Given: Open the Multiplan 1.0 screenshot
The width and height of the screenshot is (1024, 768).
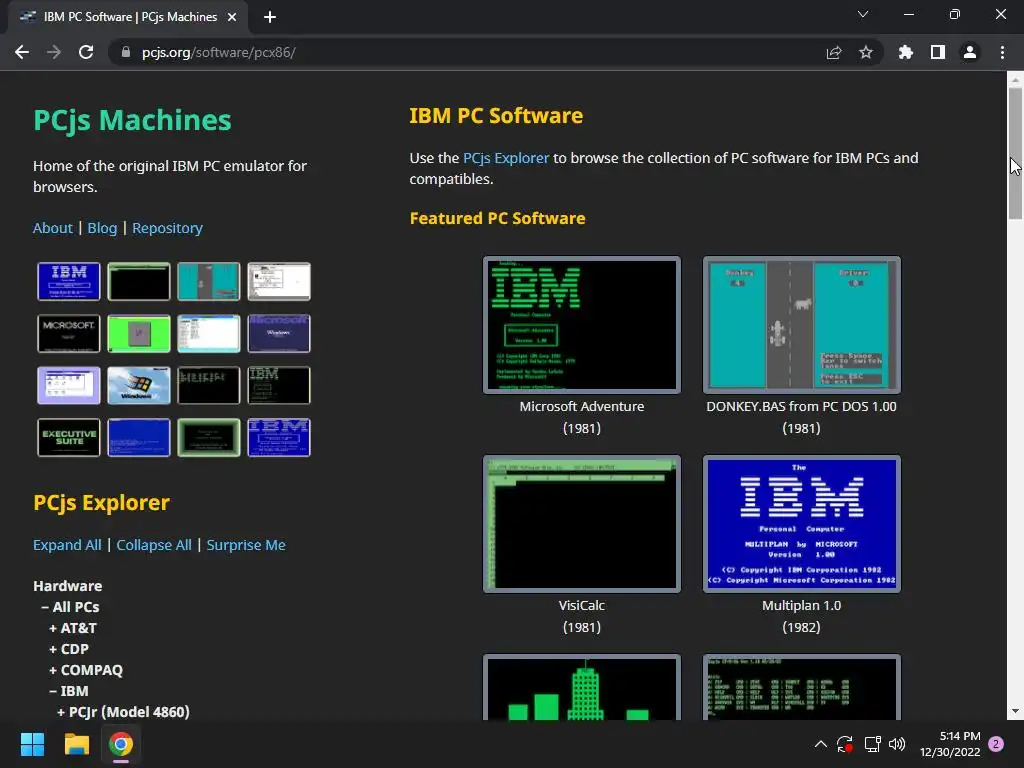Looking at the screenshot, I should click(x=801, y=524).
